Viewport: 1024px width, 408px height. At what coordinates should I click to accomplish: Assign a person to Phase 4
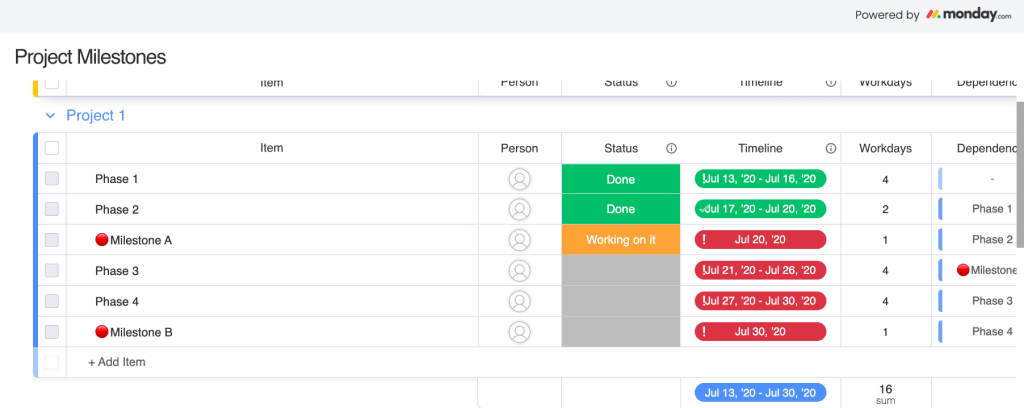(520, 301)
